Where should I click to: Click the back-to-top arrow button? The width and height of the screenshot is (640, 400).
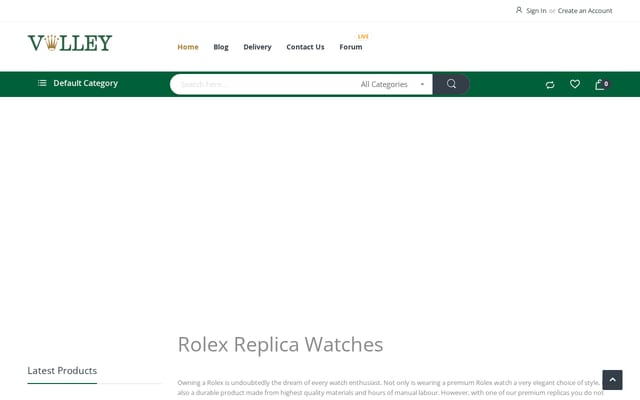[x=612, y=380]
